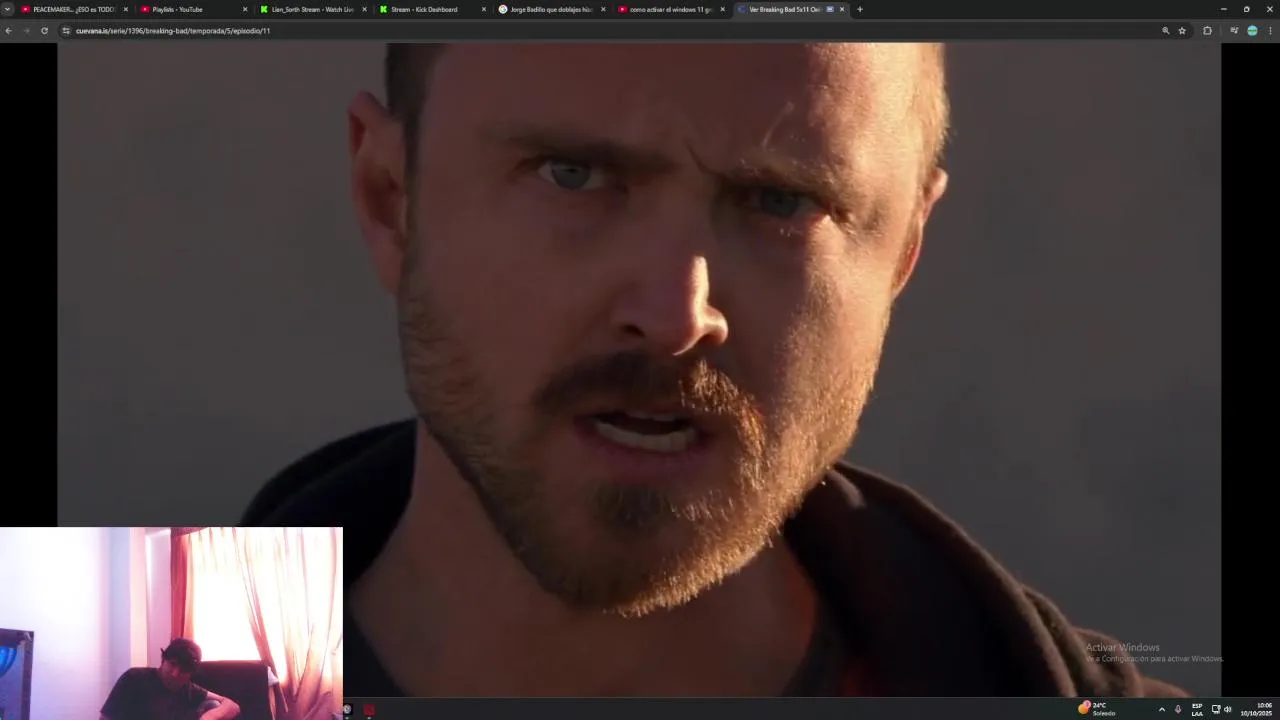Open the browser extensions puzzle icon
This screenshot has height=720, width=1280.
pyautogui.click(x=1207, y=31)
